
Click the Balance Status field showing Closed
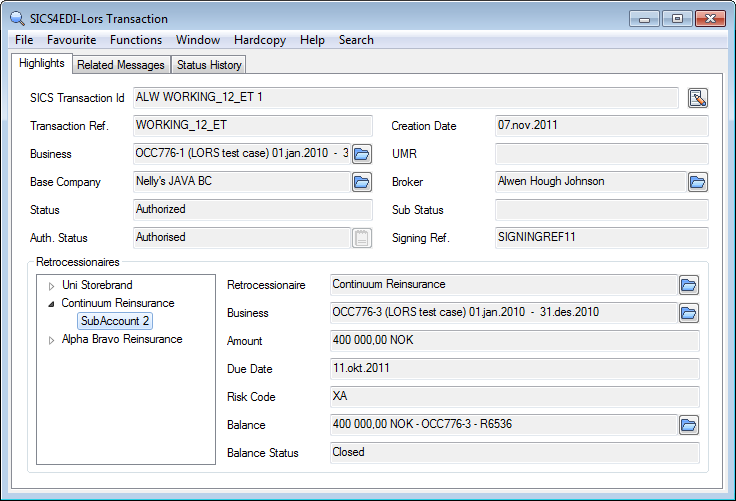tap(514, 453)
